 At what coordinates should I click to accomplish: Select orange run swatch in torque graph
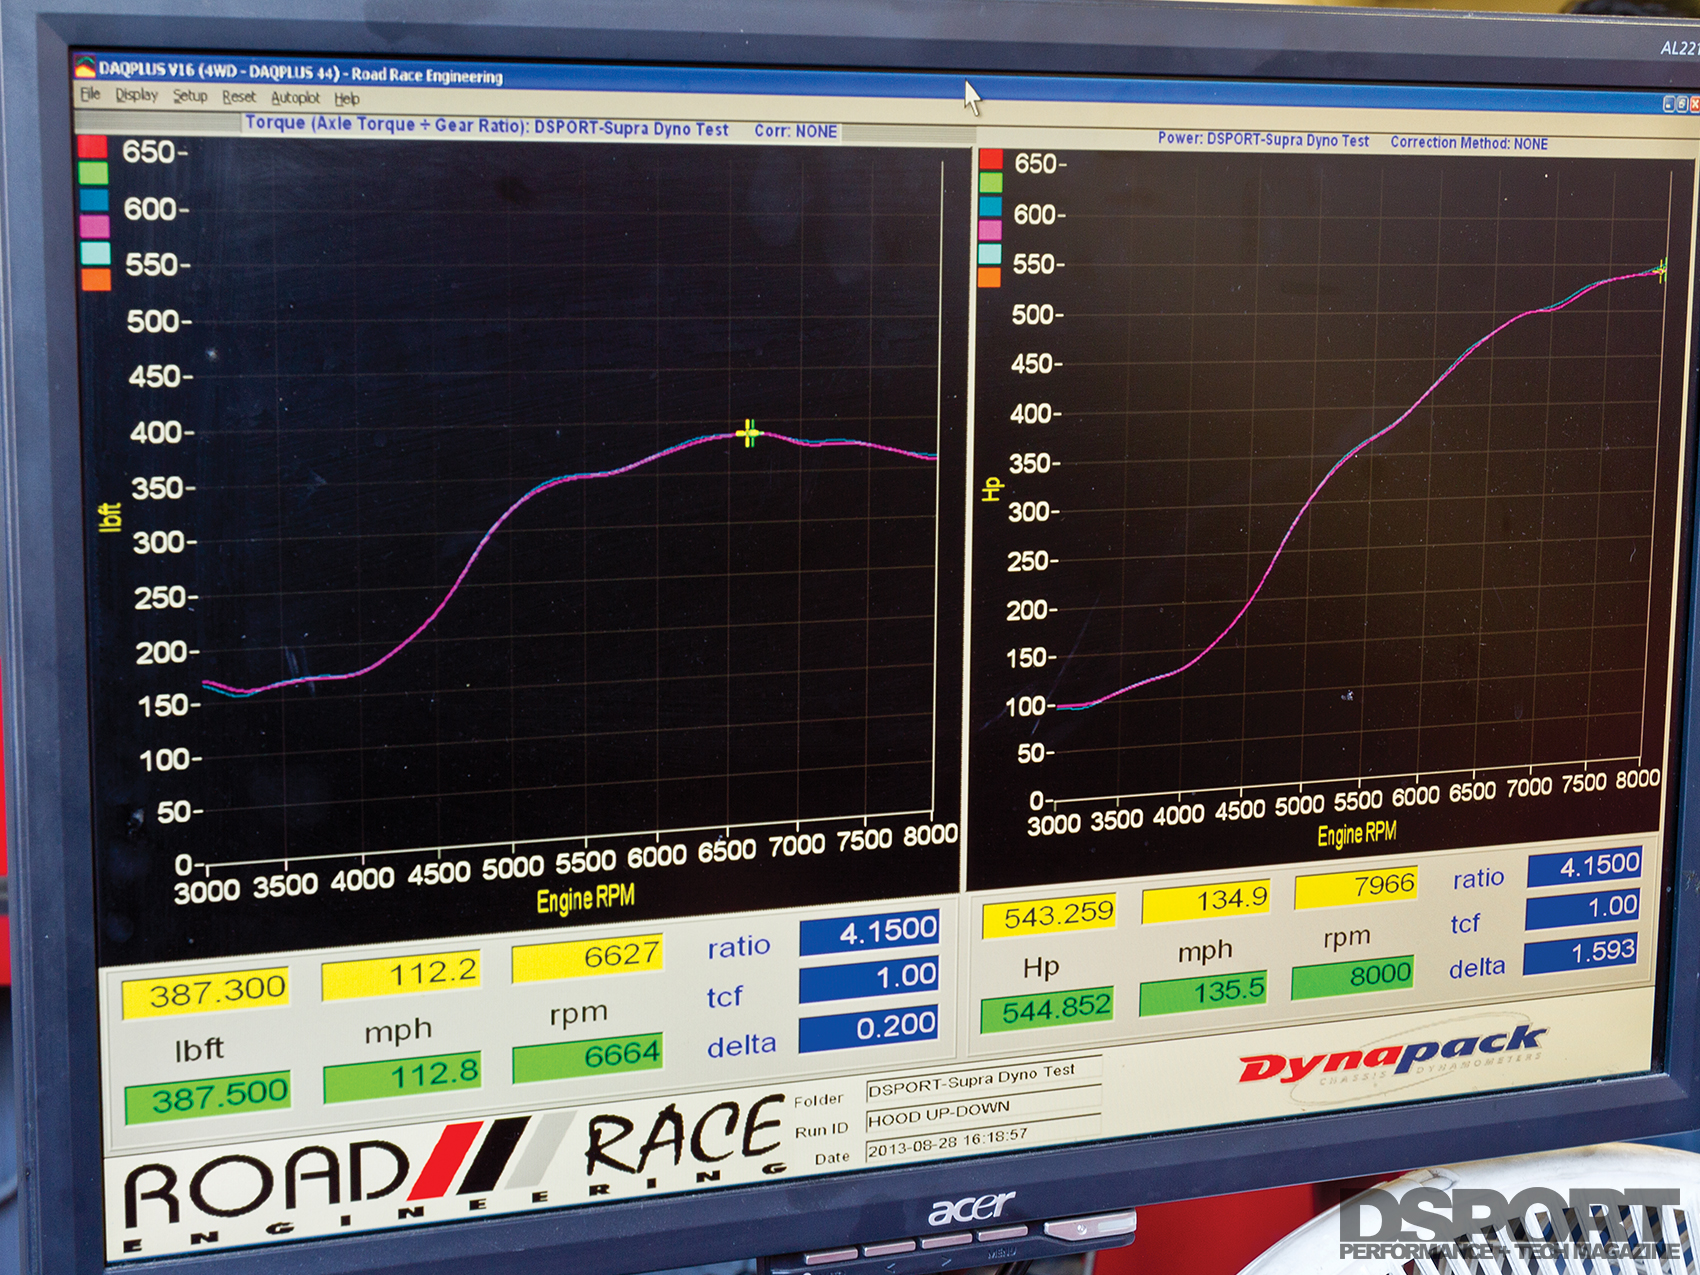97,278
